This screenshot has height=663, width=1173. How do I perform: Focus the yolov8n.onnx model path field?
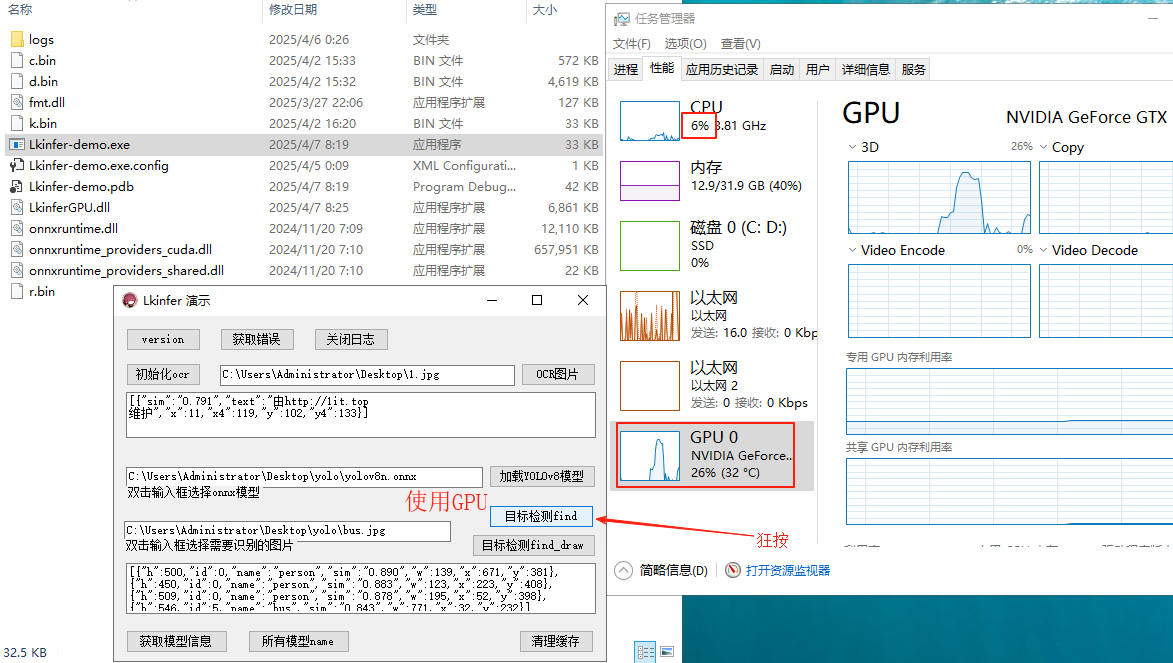304,477
